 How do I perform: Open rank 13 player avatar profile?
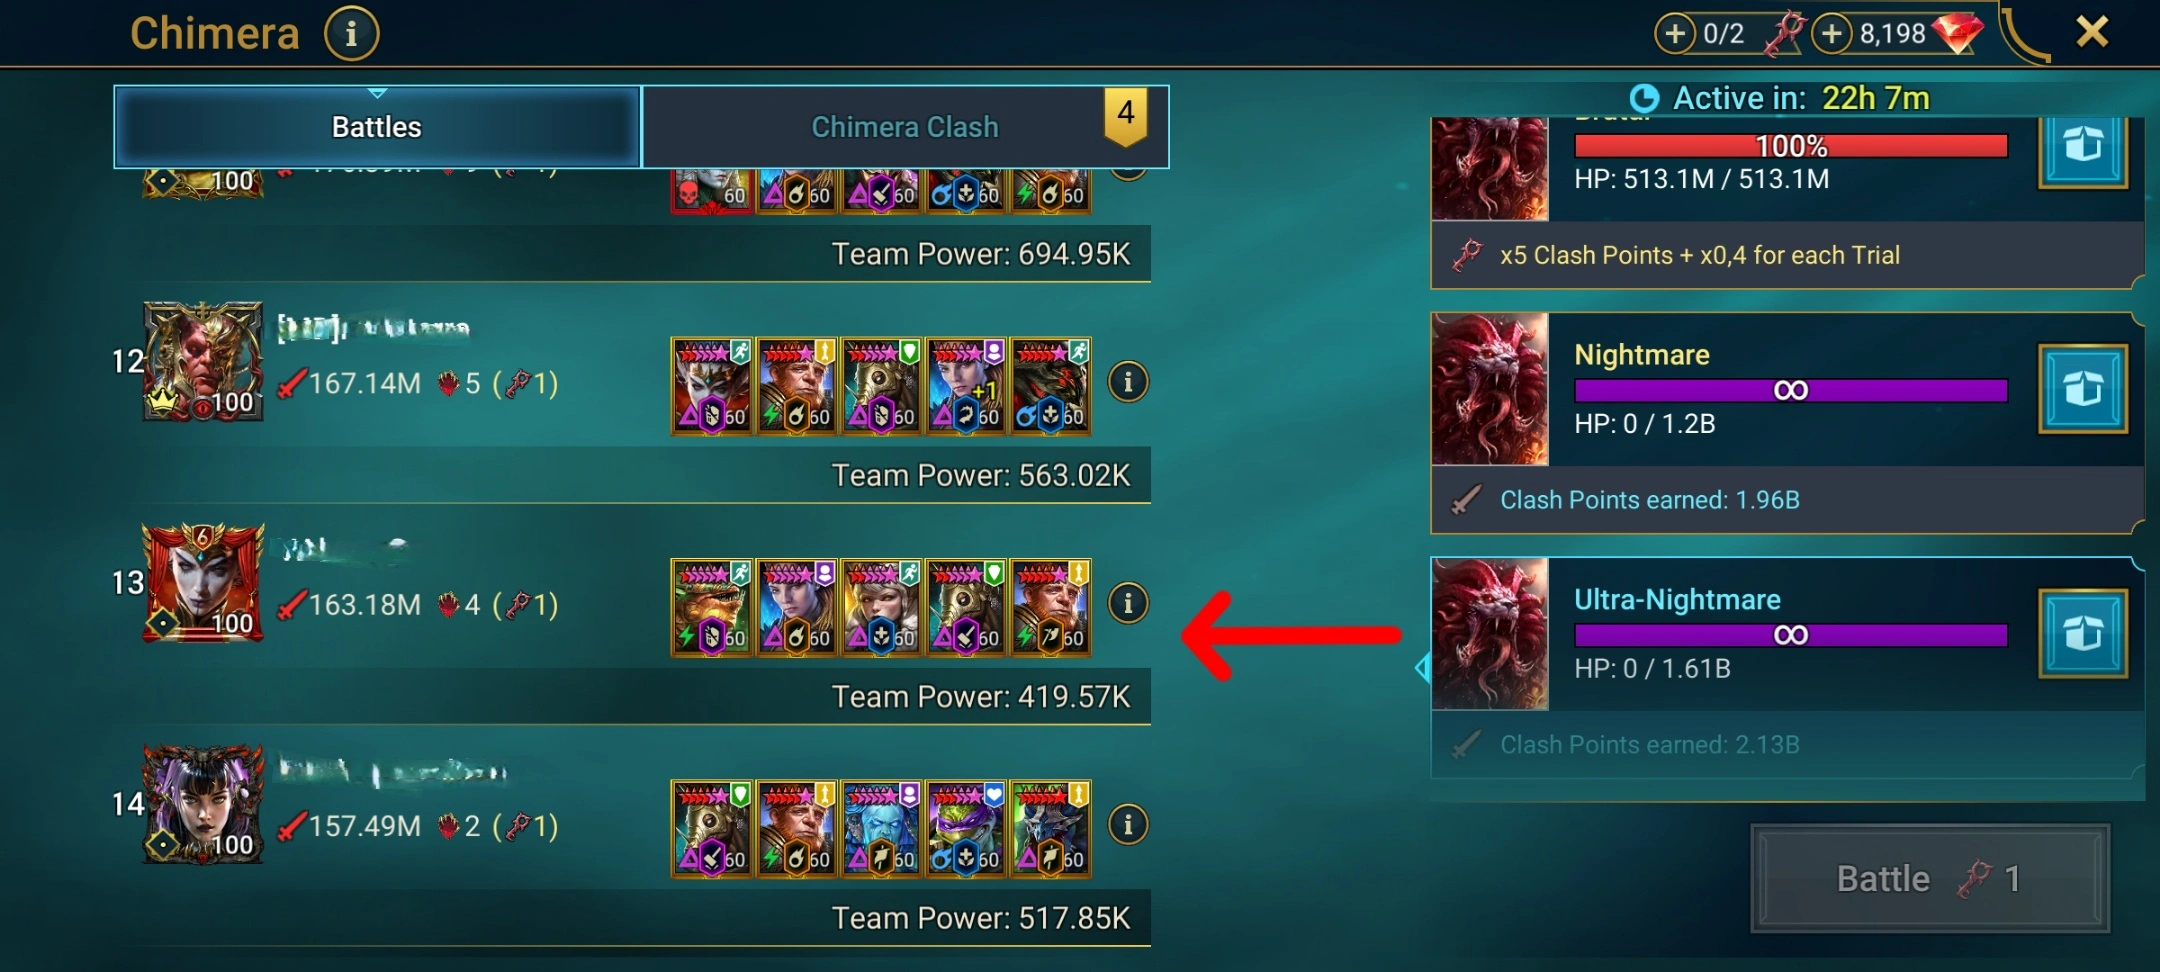(x=203, y=582)
